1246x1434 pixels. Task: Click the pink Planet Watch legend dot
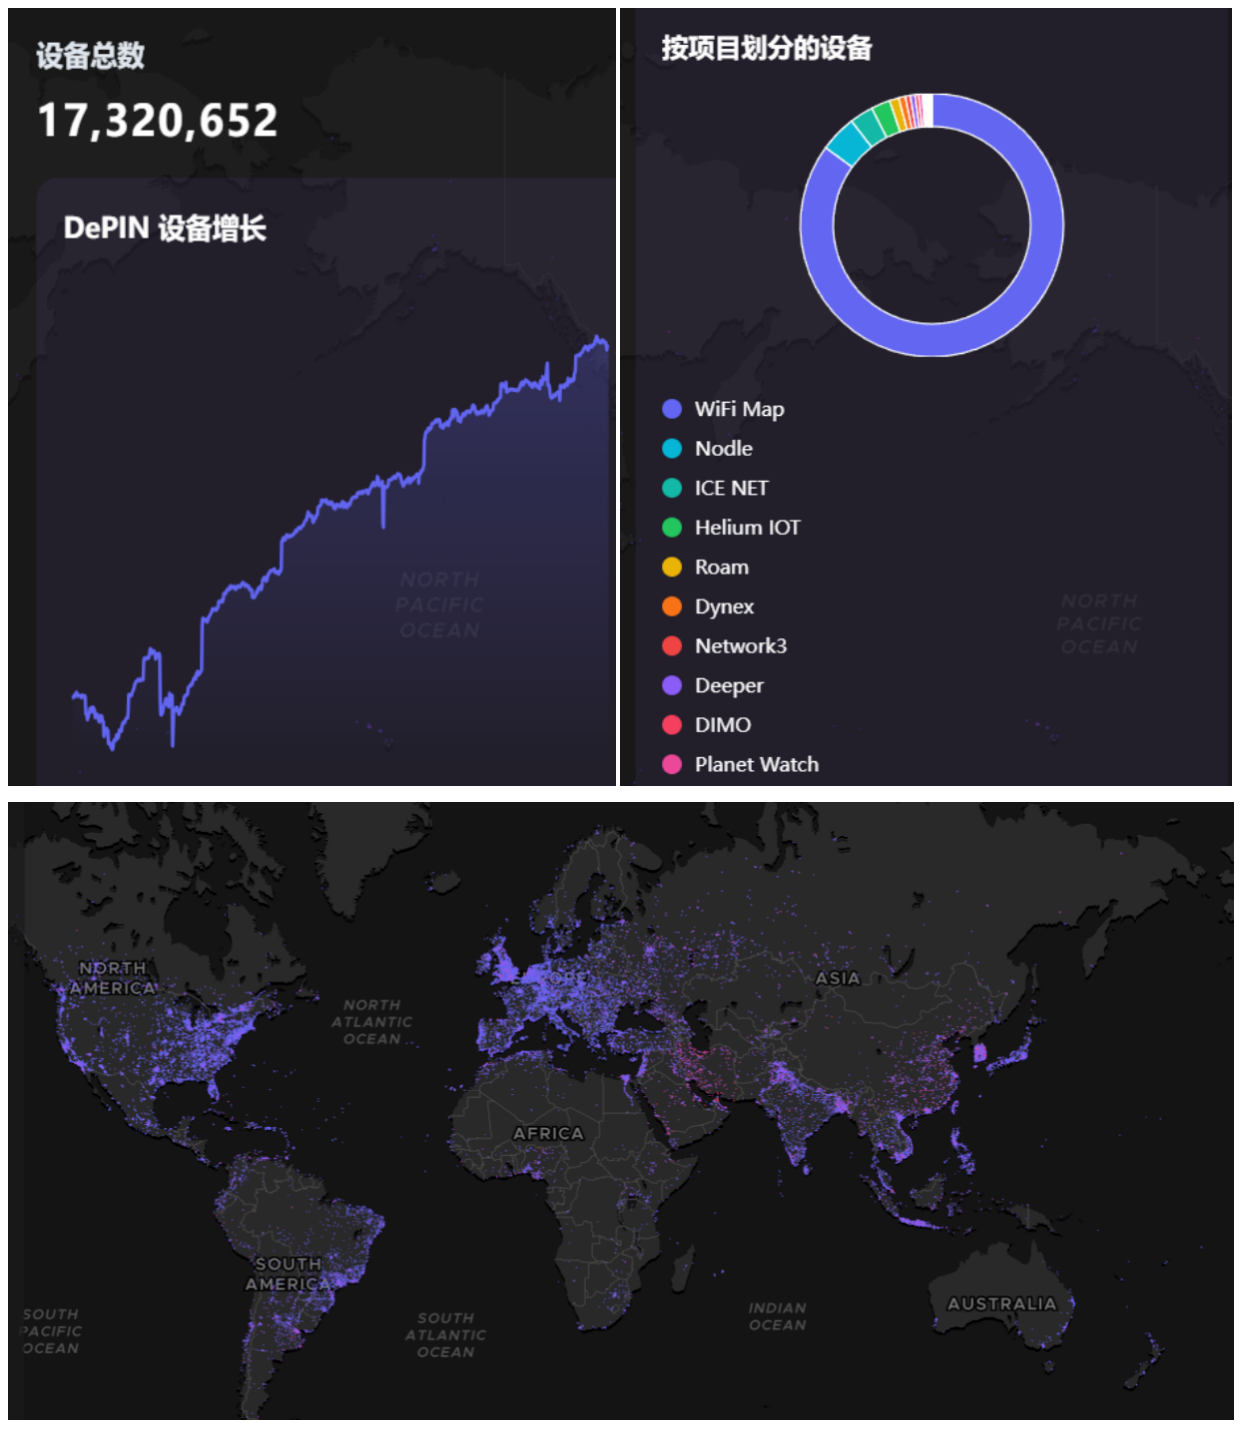pyautogui.click(x=672, y=765)
